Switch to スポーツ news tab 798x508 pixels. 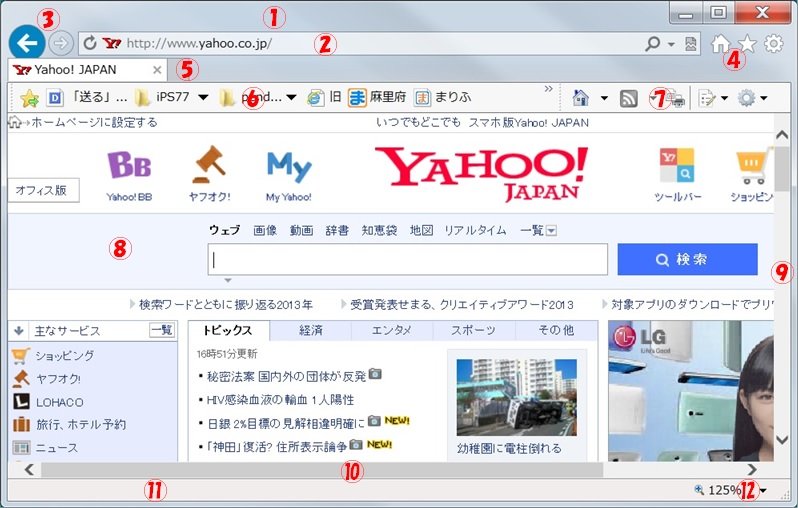[474, 330]
